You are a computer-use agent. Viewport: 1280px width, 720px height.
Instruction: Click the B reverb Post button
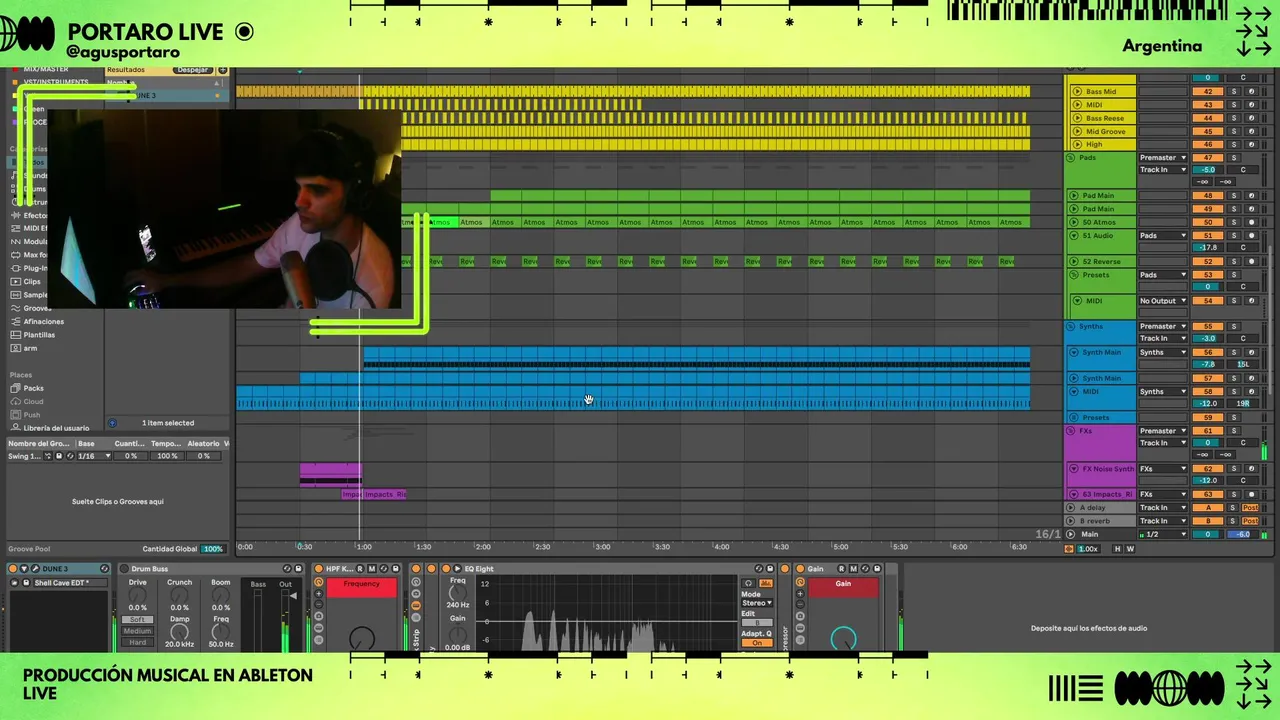pos(1250,521)
